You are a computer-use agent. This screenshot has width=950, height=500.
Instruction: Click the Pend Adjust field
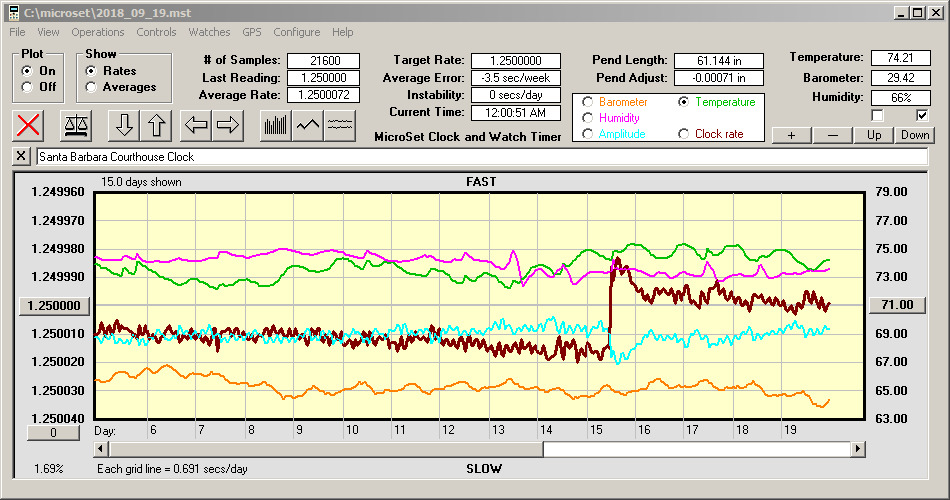click(719, 78)
